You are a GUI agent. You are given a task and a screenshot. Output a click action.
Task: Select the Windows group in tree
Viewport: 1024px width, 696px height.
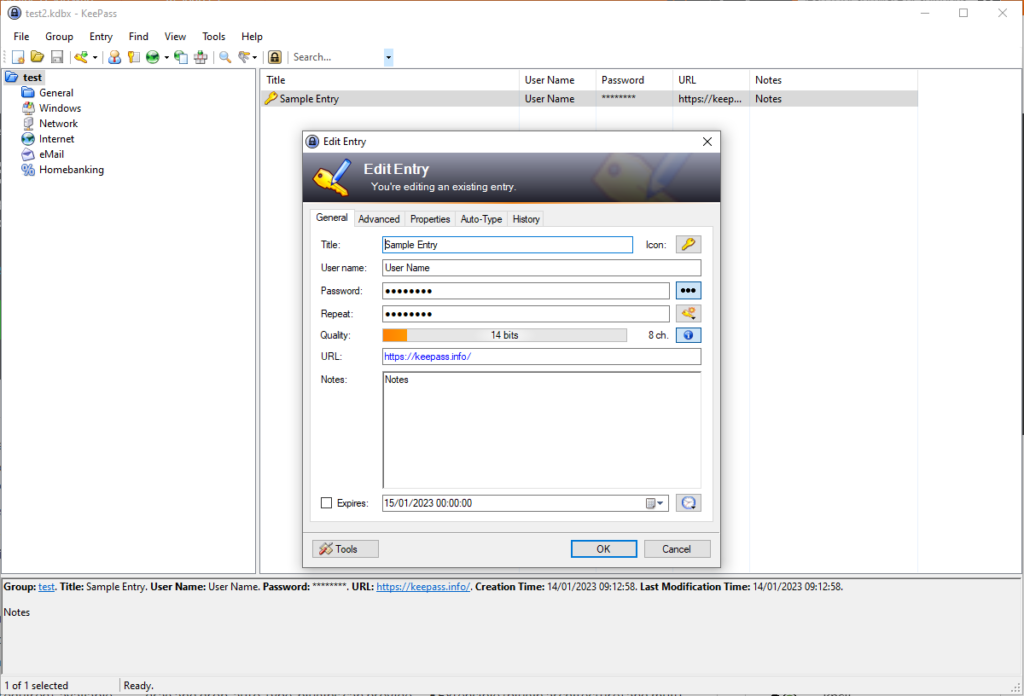point(60,108)
